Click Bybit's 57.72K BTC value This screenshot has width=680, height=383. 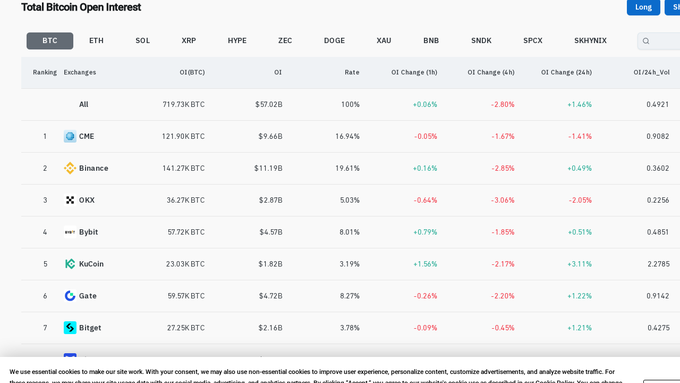[x=186, y=232]
